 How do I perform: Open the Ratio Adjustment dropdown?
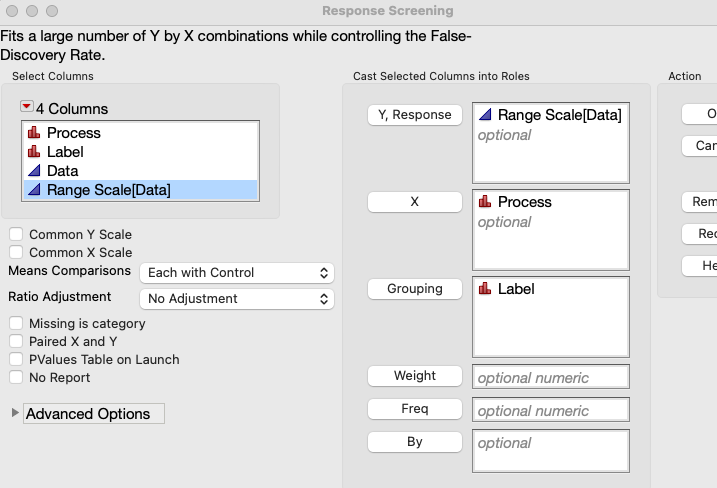[x=237, y=299]
